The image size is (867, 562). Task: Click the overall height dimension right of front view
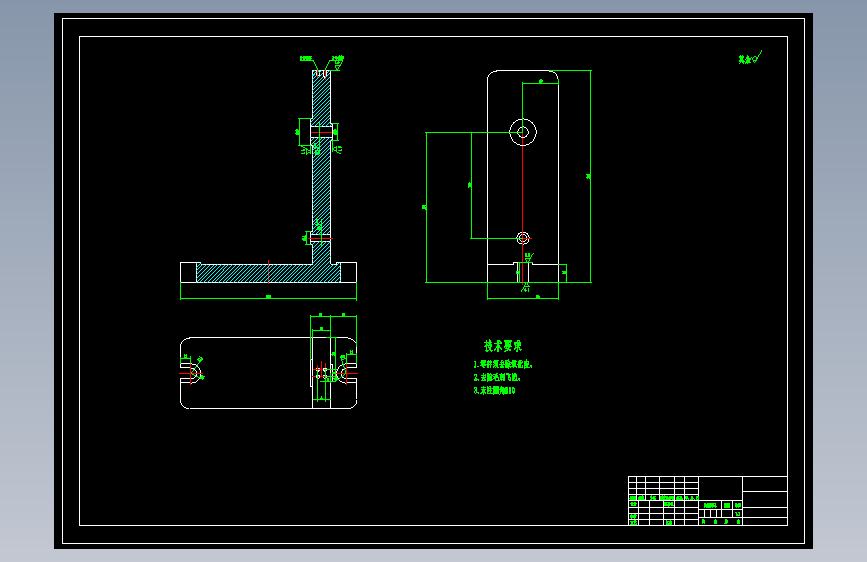(x=589, y=176)
